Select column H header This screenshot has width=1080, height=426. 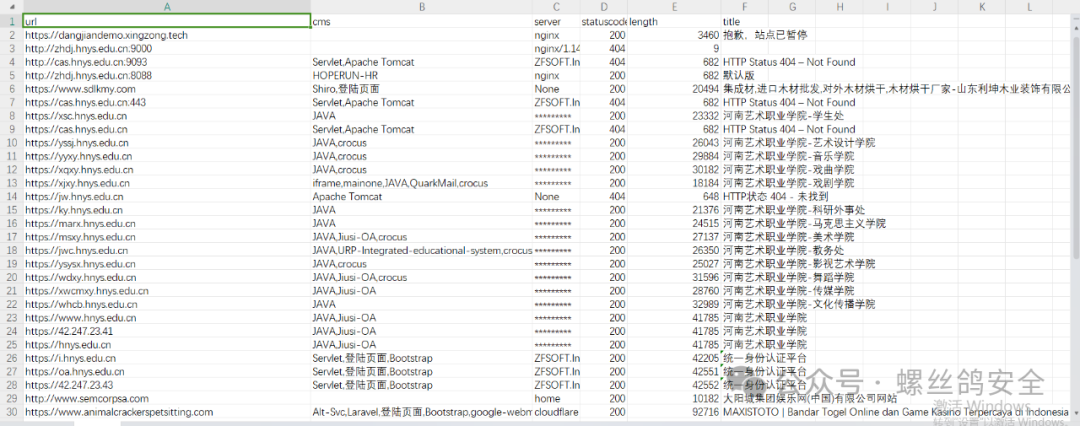coord(839,7)
